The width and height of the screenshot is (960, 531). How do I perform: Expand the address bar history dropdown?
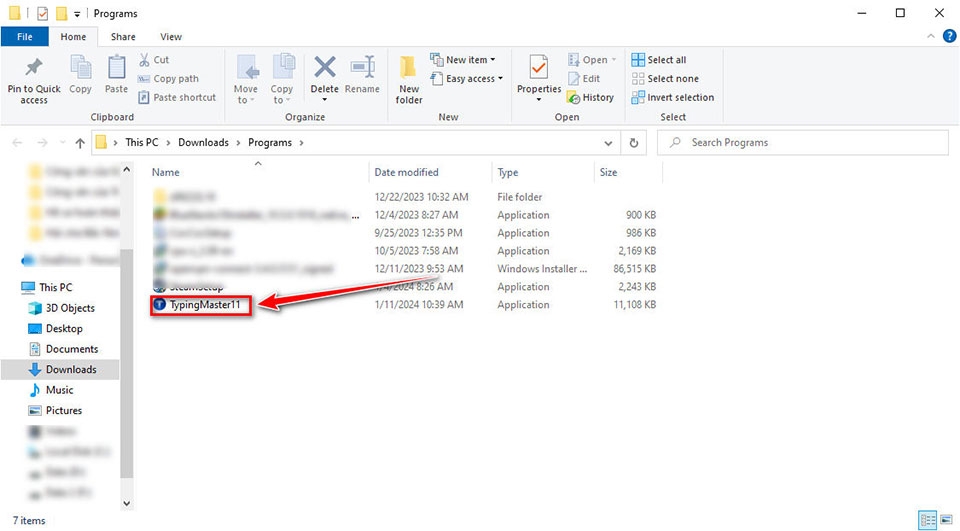click(608, 143)
